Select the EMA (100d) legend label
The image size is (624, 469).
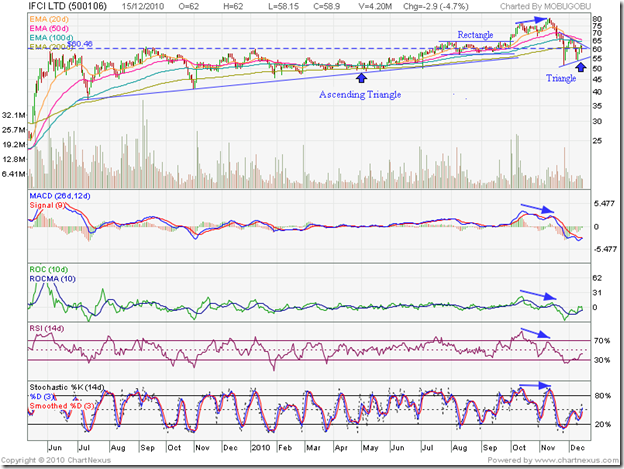click(x=51, y=37)
